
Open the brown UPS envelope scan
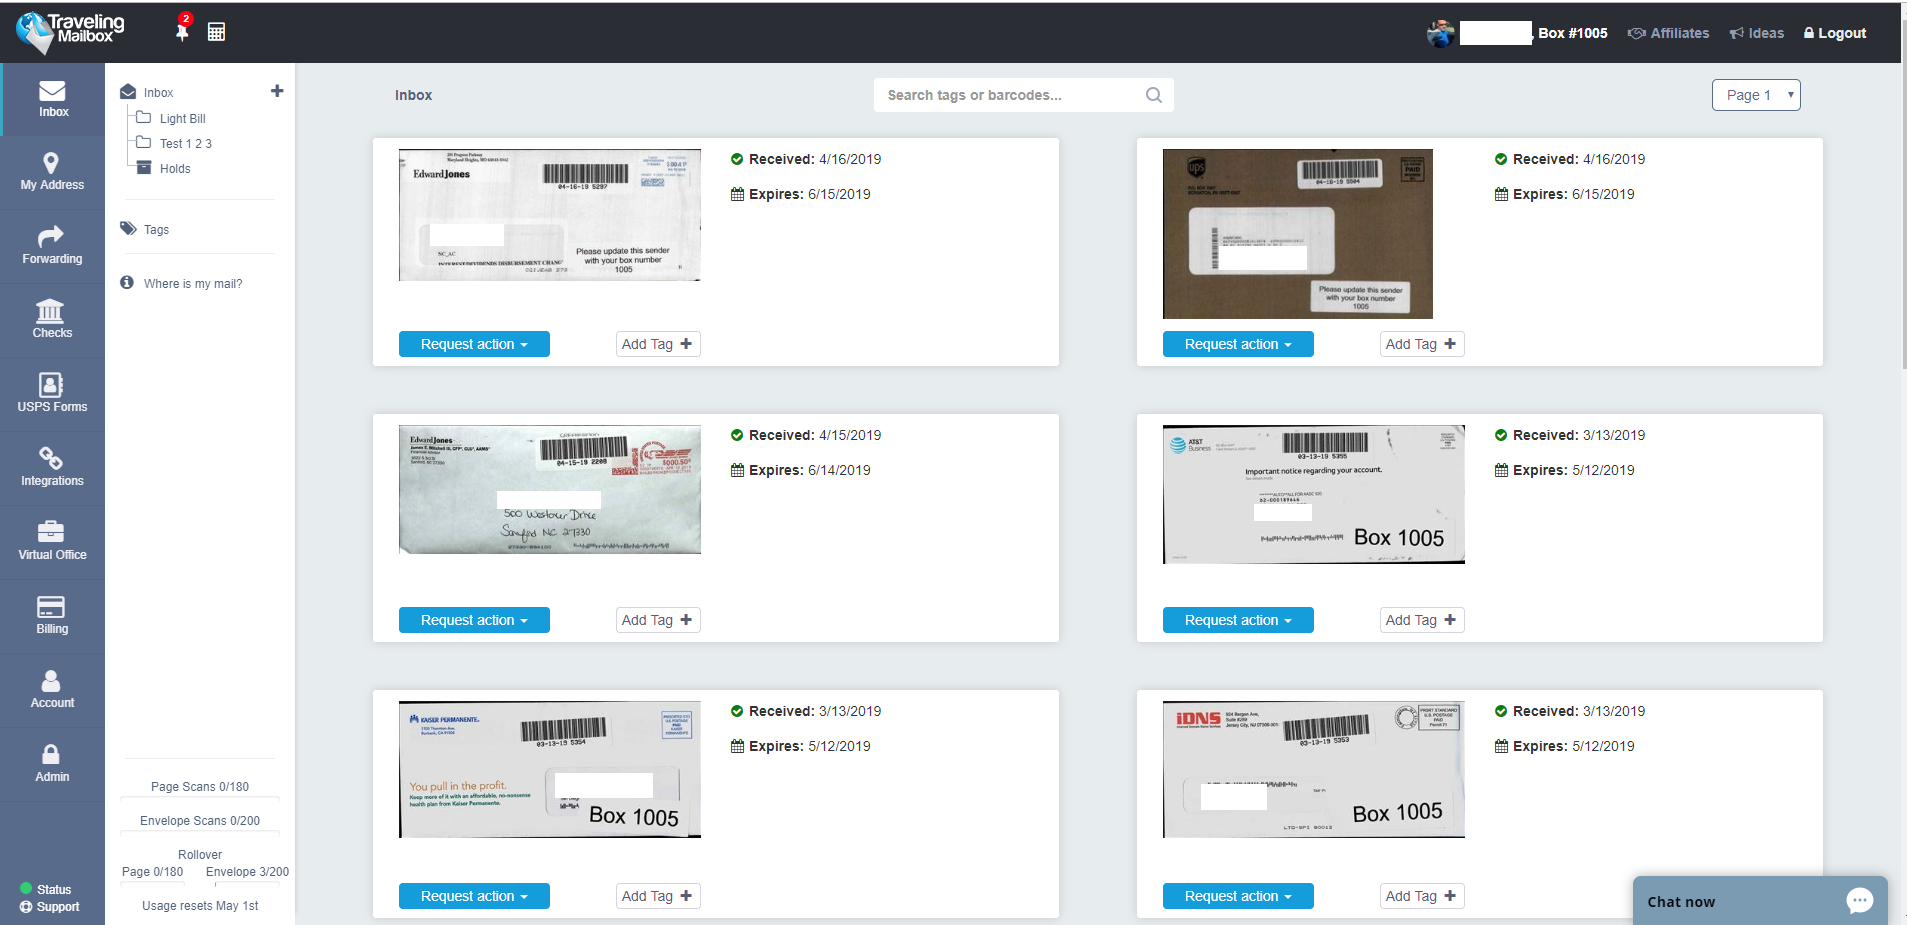coord(1298,234)
